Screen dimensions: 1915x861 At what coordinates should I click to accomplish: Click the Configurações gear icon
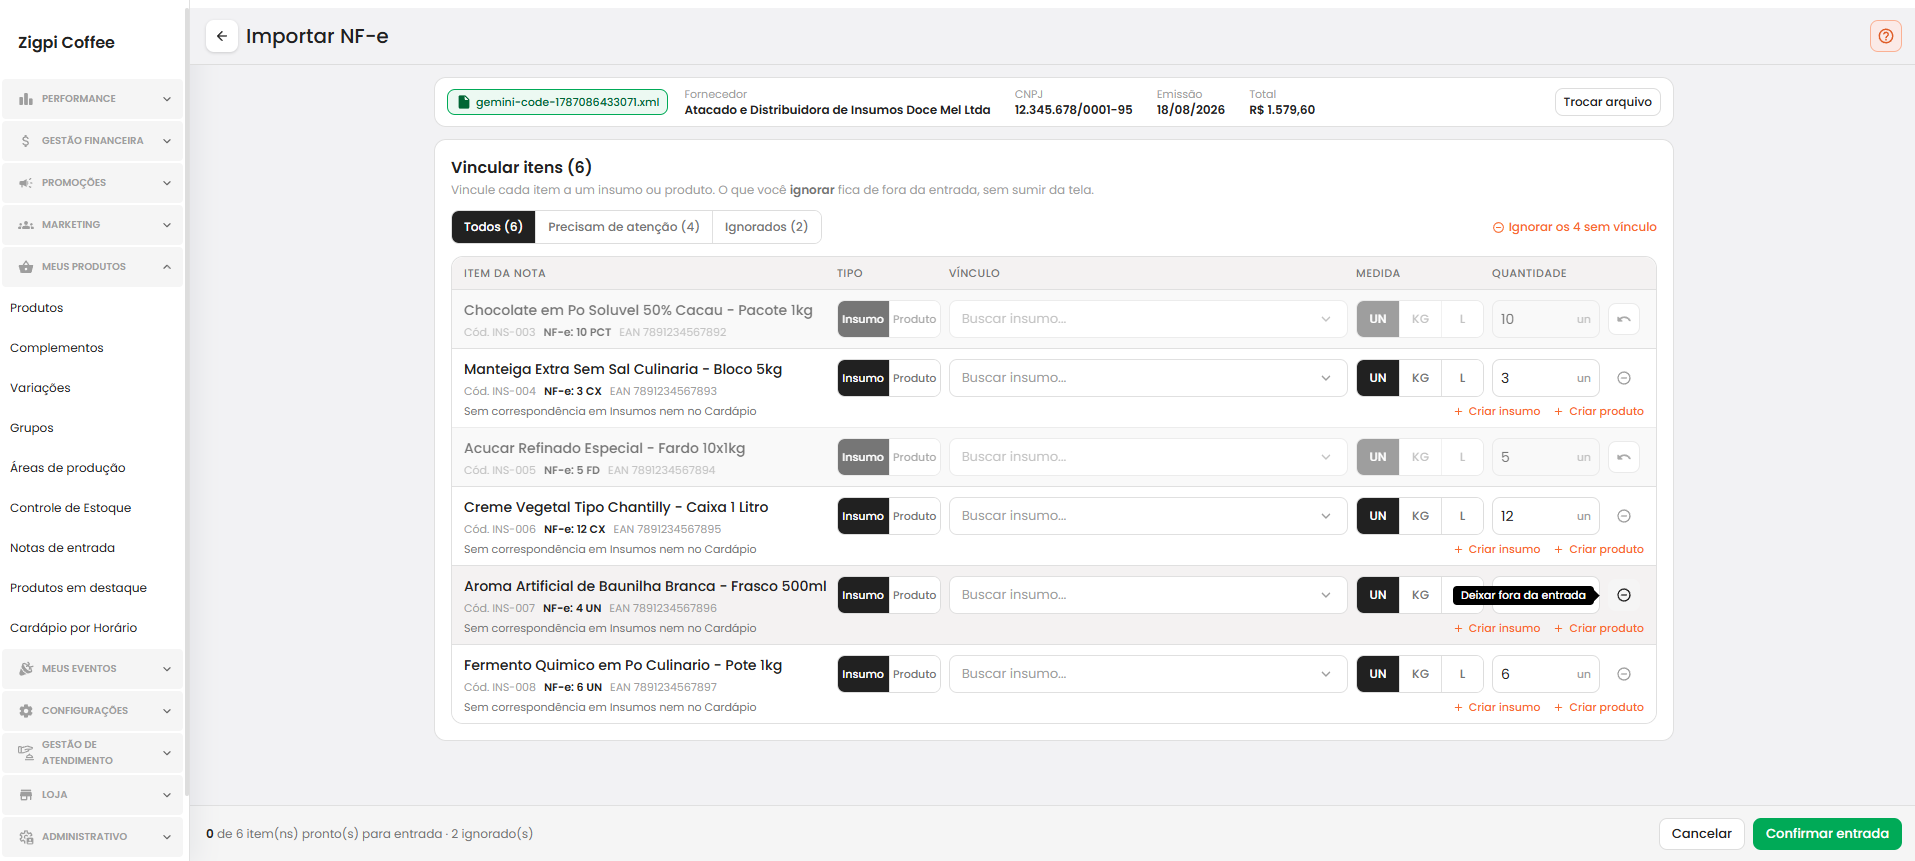[26, 711]
